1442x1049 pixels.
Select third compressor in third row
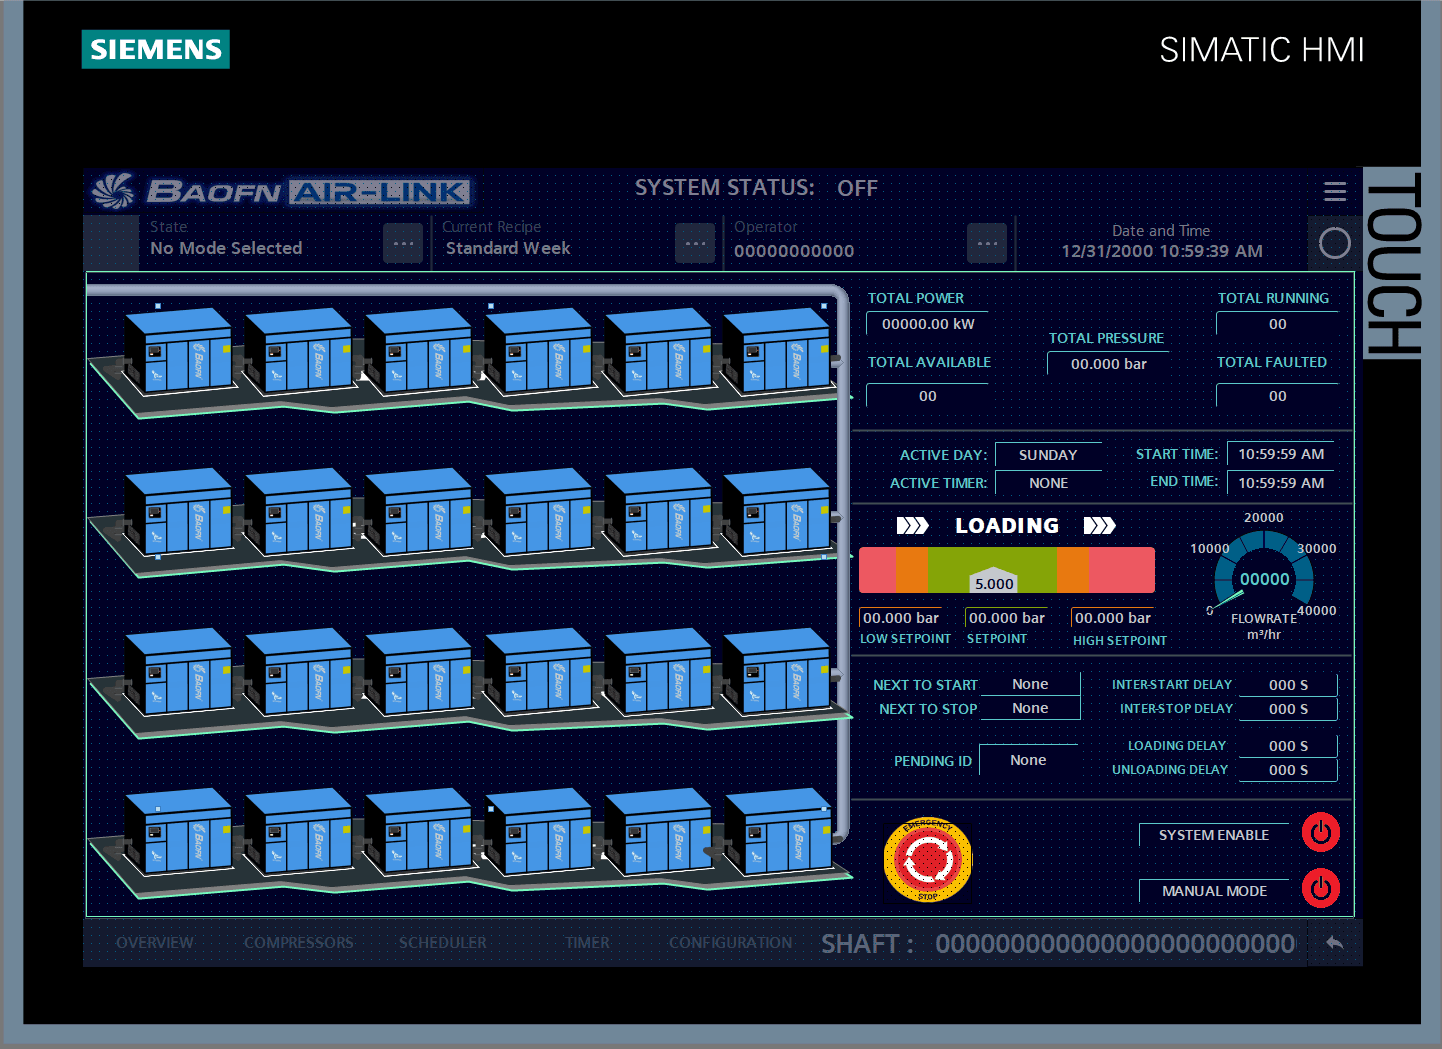[x=418, y=670]
